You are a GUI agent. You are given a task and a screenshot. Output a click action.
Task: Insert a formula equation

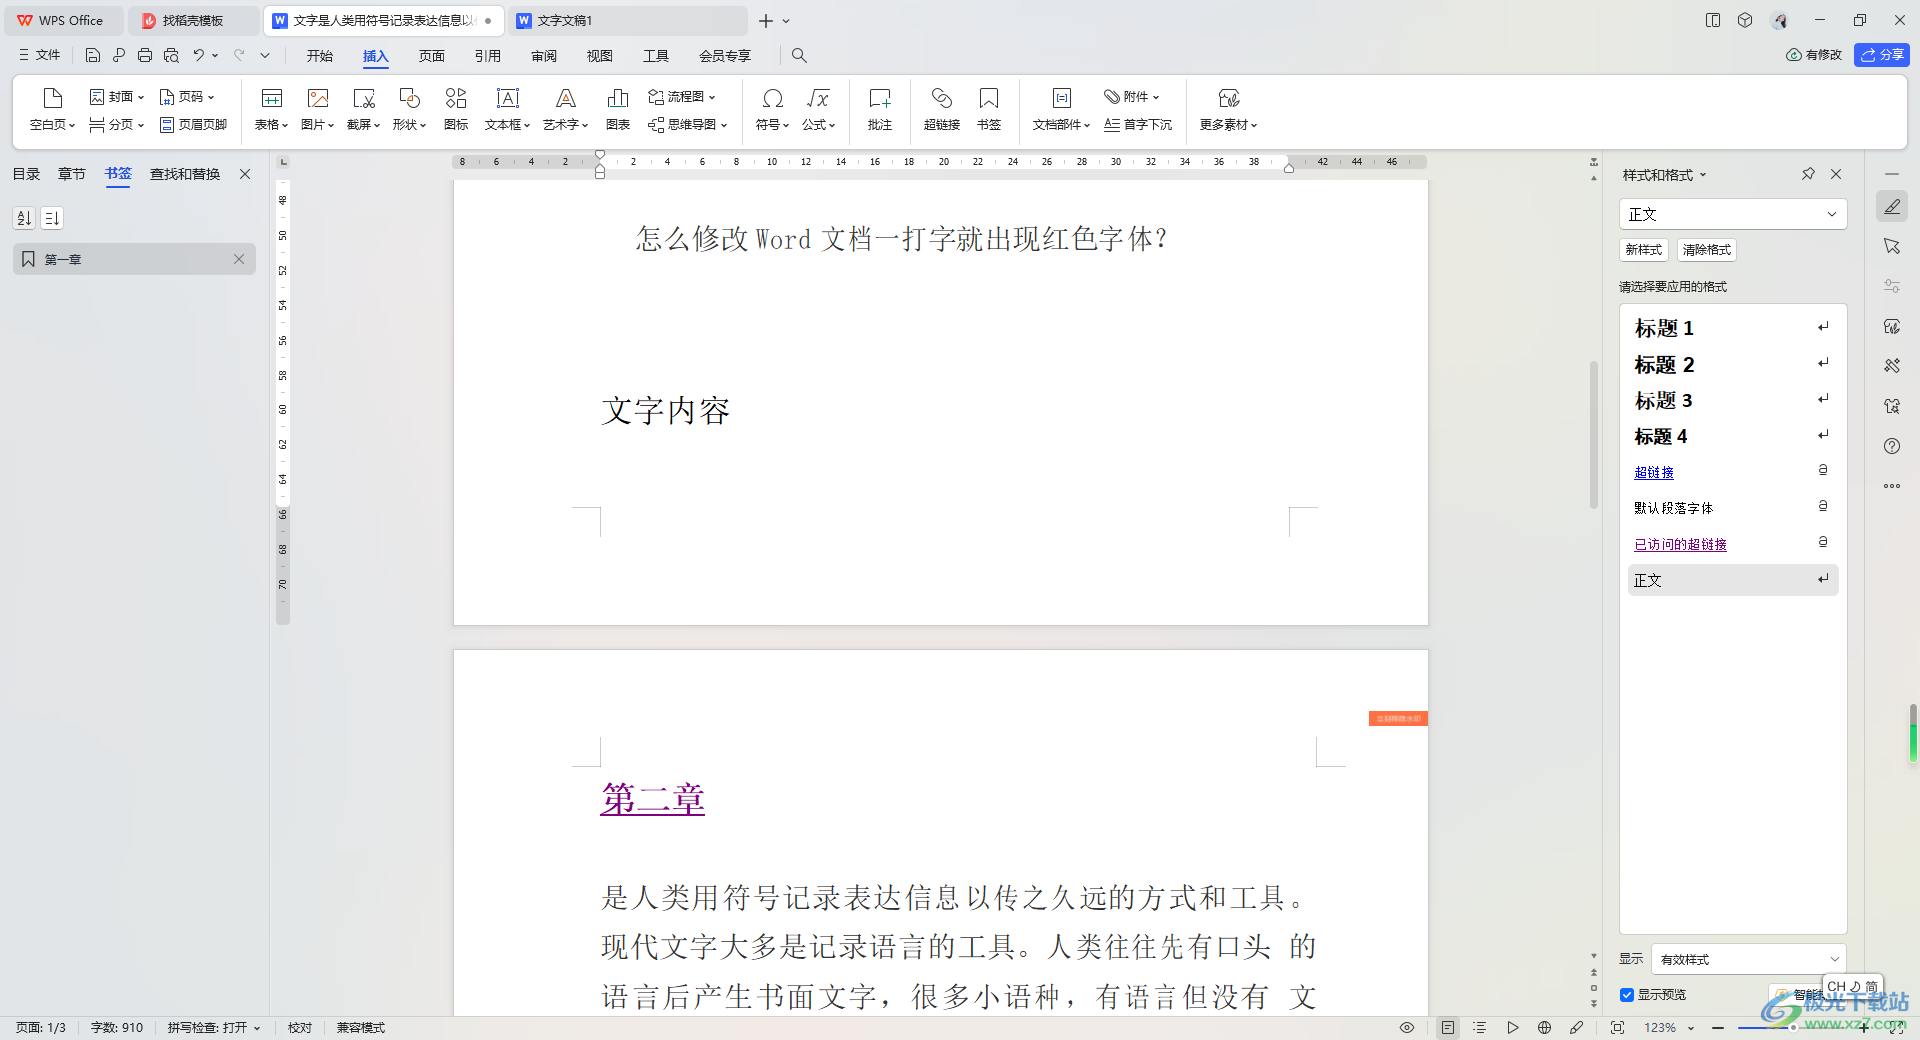818,109
